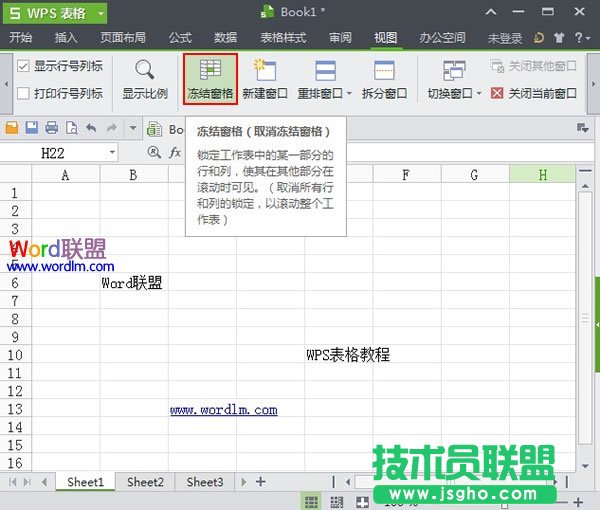
Task: Collapse the ribbon with the up chevron
Action: click(491, 12)
